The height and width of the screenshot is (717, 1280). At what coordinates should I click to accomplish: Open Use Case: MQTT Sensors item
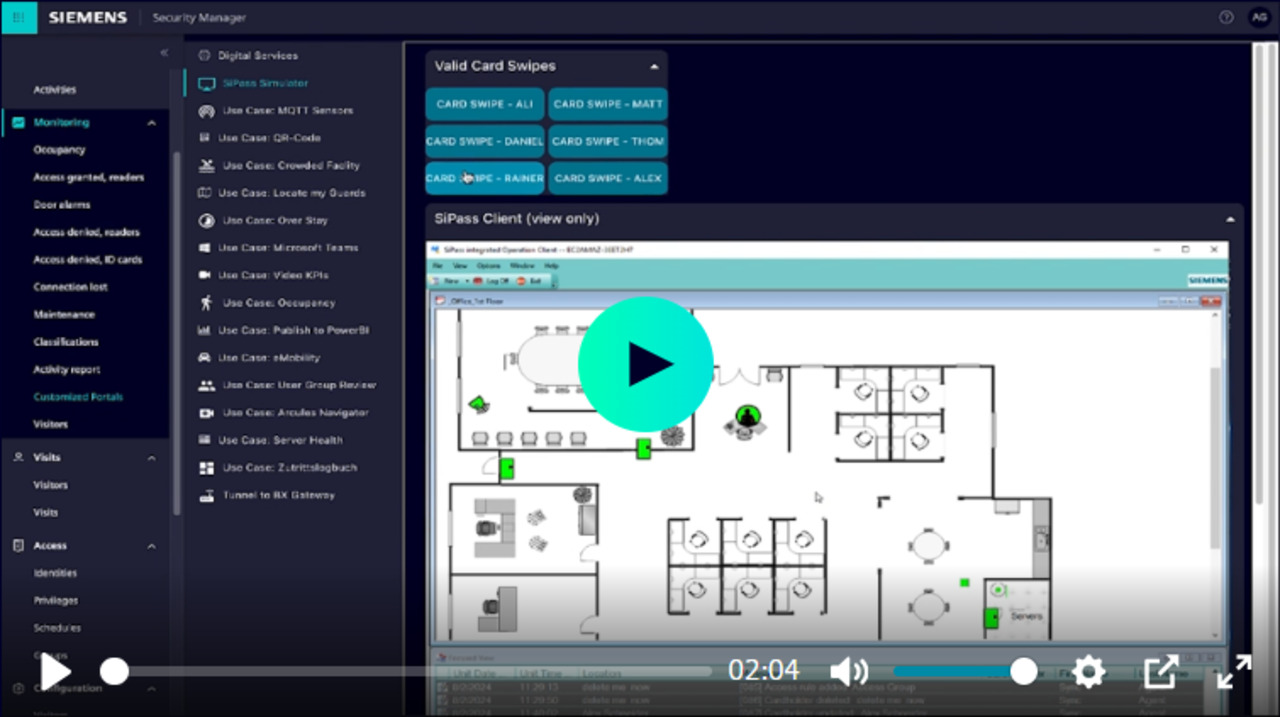tap(287, 111)
